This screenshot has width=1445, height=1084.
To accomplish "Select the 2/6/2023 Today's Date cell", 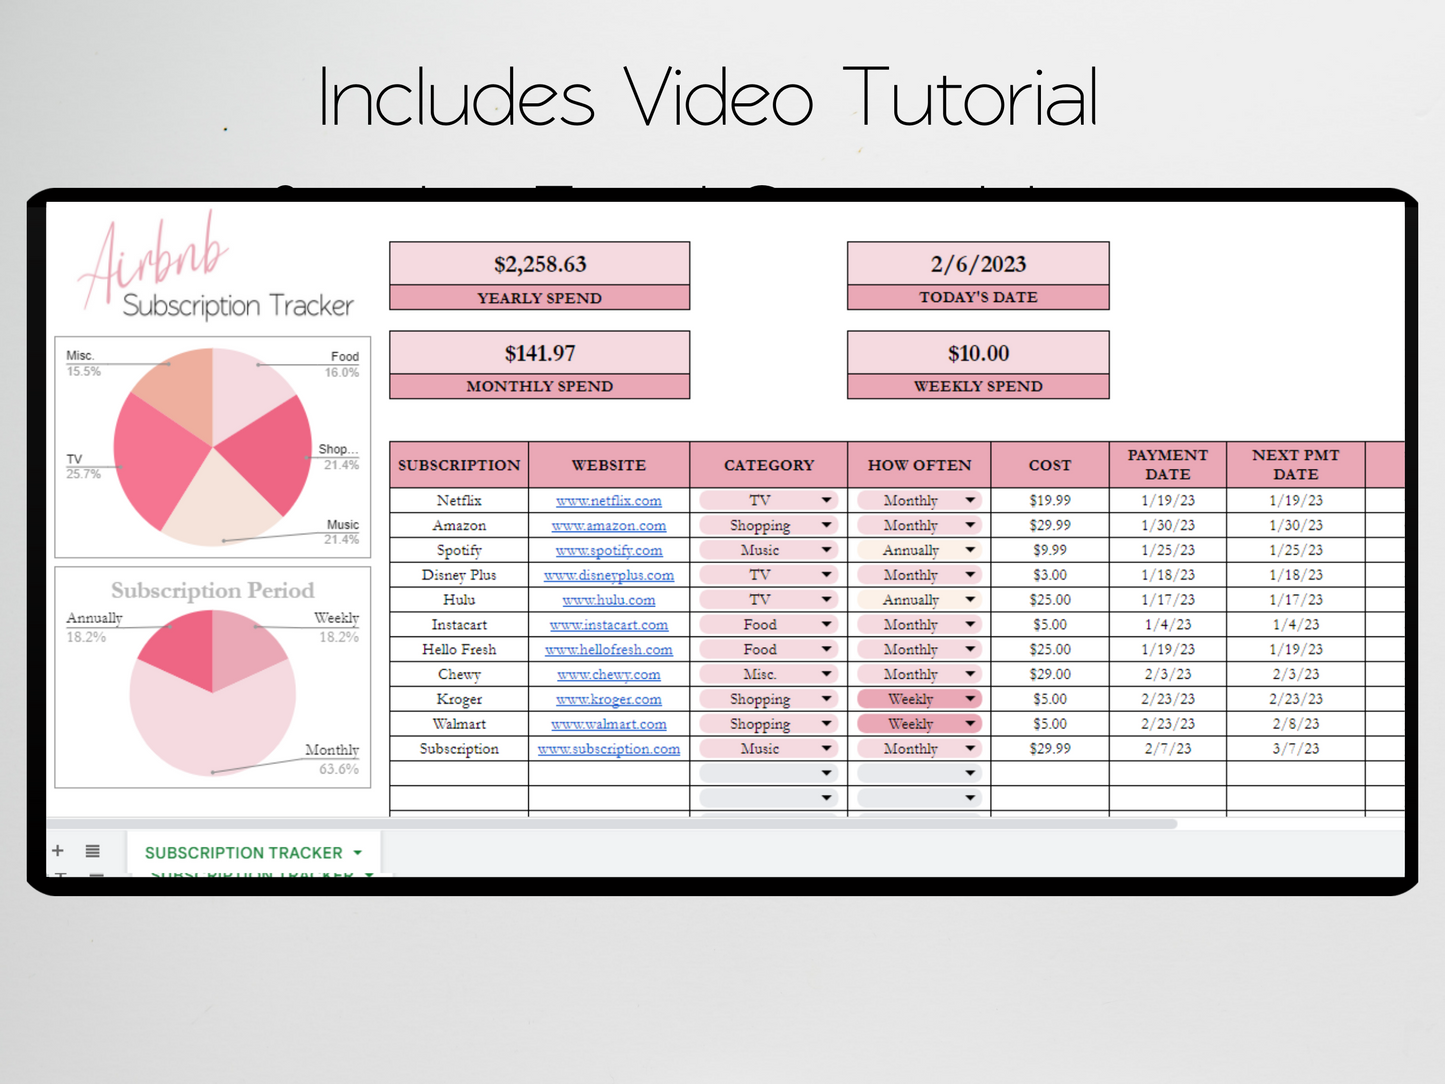I will [977, 264].
